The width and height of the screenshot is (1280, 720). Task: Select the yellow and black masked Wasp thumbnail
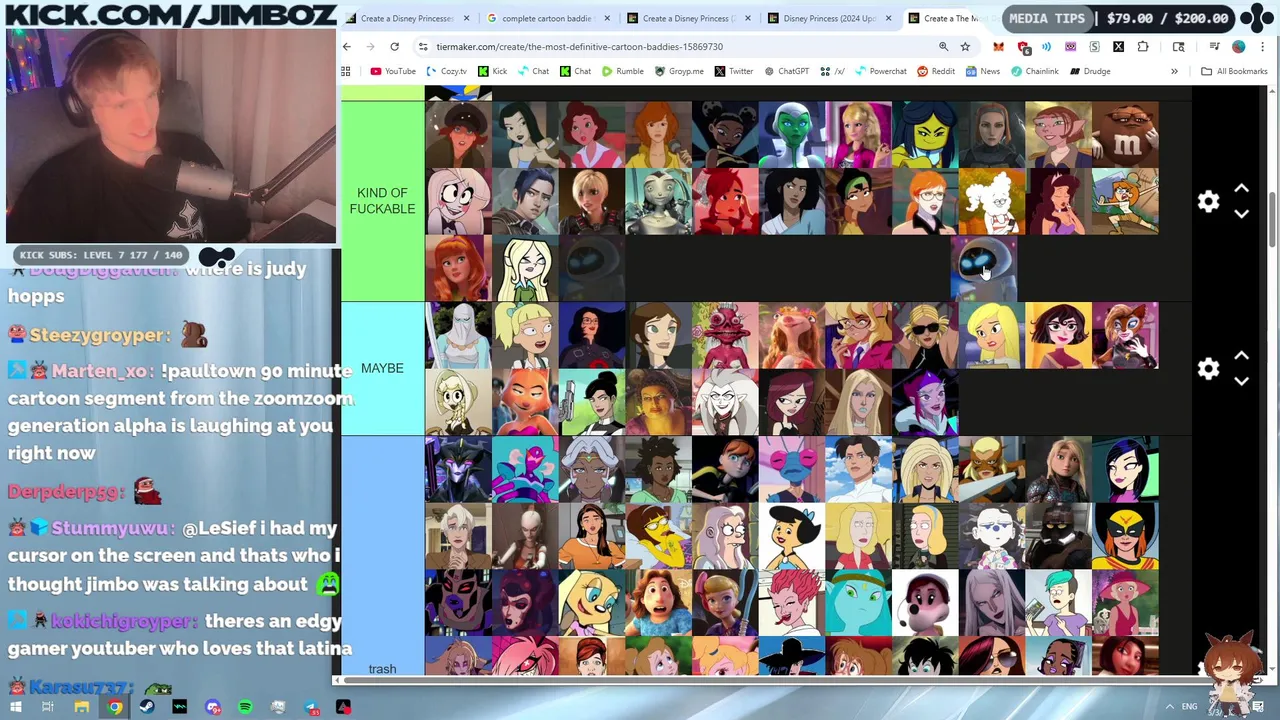click(1125, 535)
